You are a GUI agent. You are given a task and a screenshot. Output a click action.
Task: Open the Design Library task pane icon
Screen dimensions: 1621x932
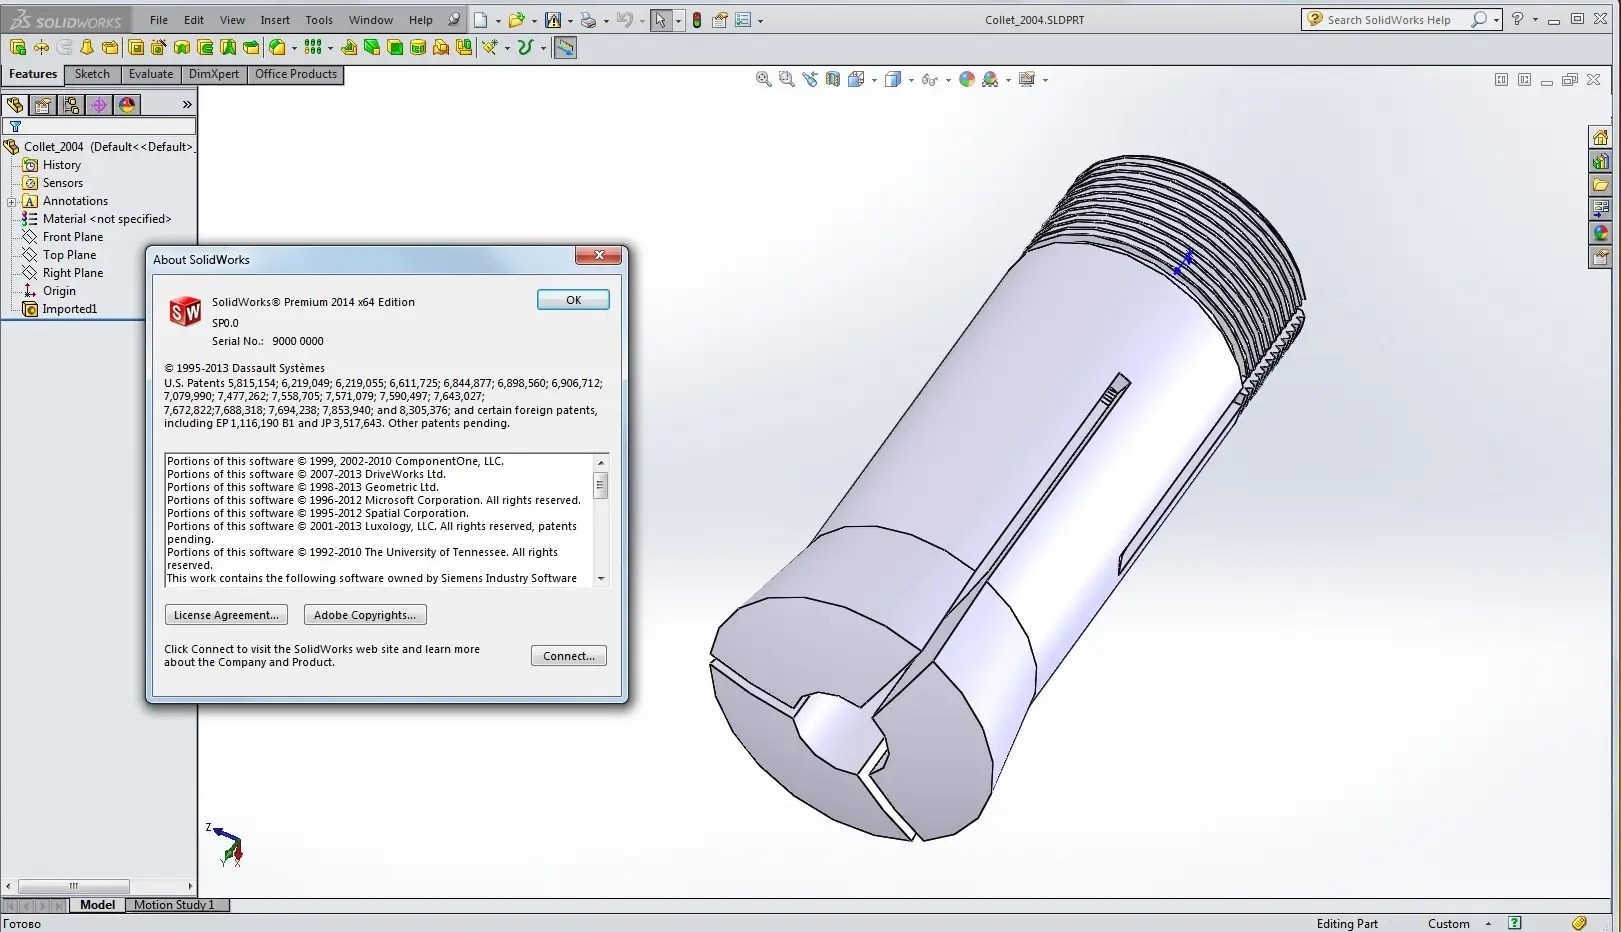pyautogui.click(x=1600, y=161)
